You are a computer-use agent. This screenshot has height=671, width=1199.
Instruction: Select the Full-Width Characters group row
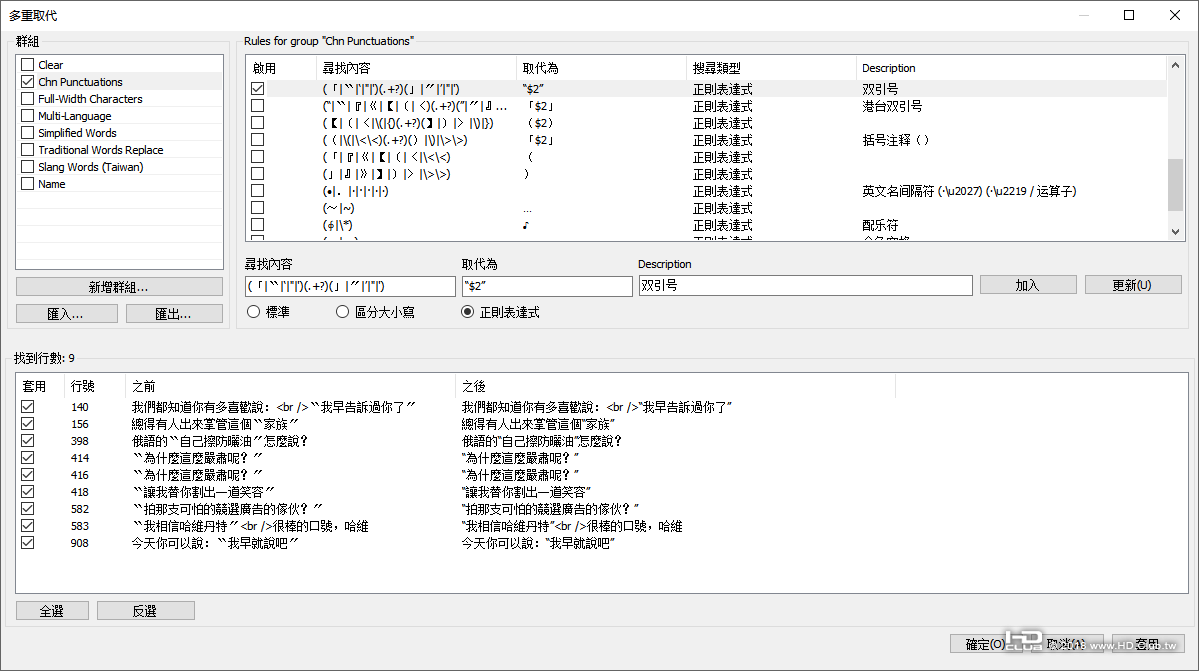[x=119, y=99]
